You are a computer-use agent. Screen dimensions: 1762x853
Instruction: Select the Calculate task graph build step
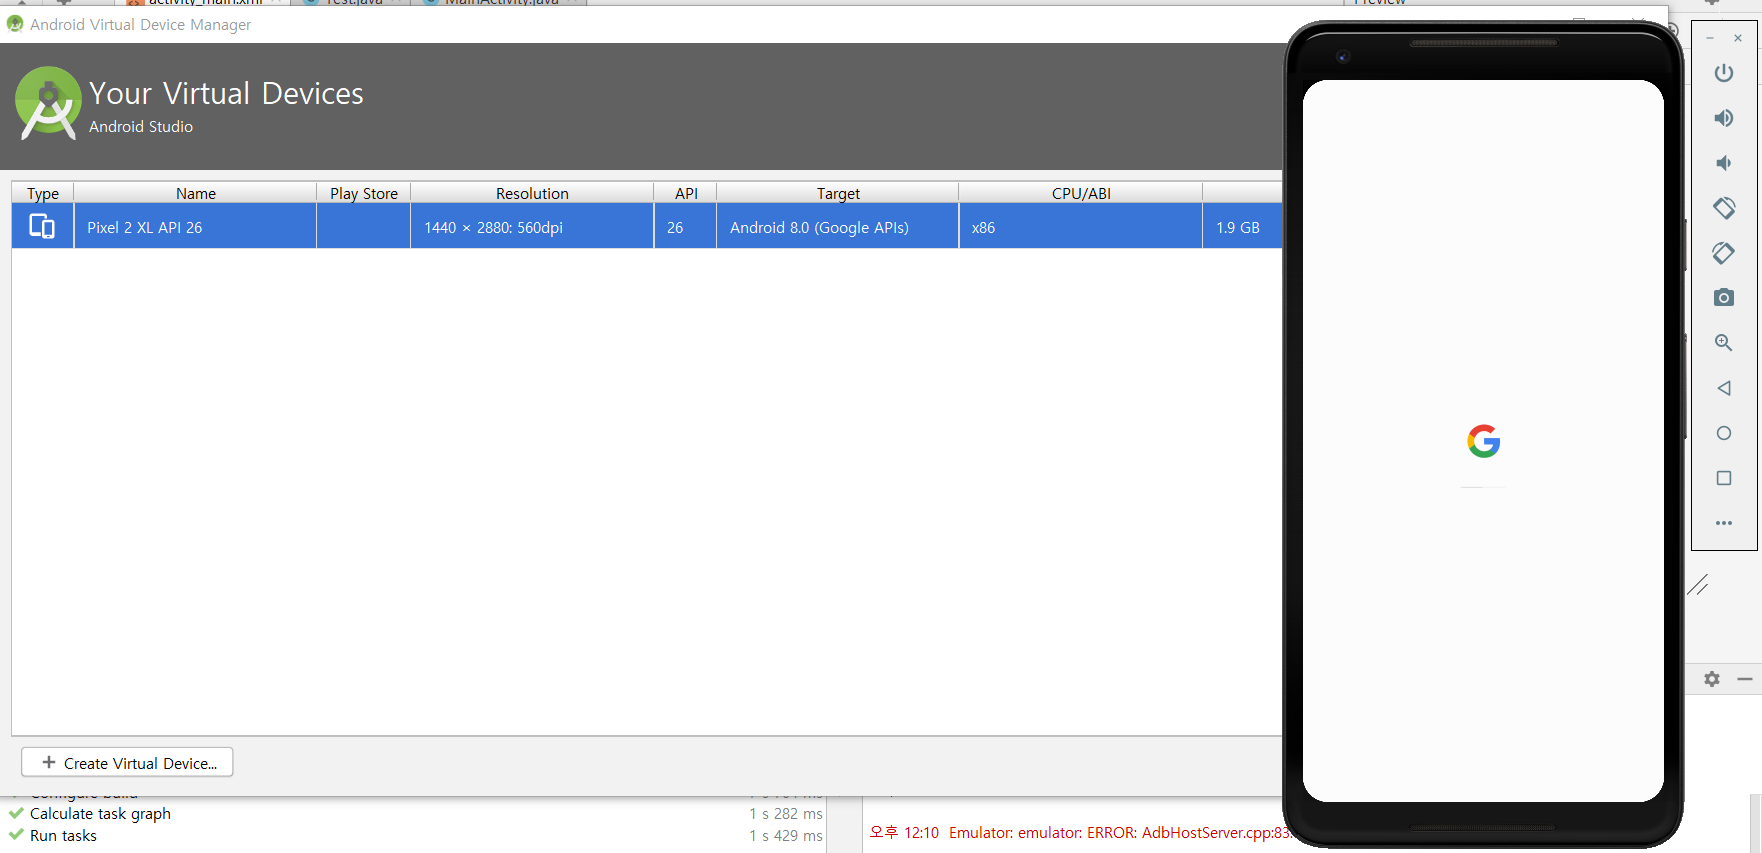coord(100,814)
